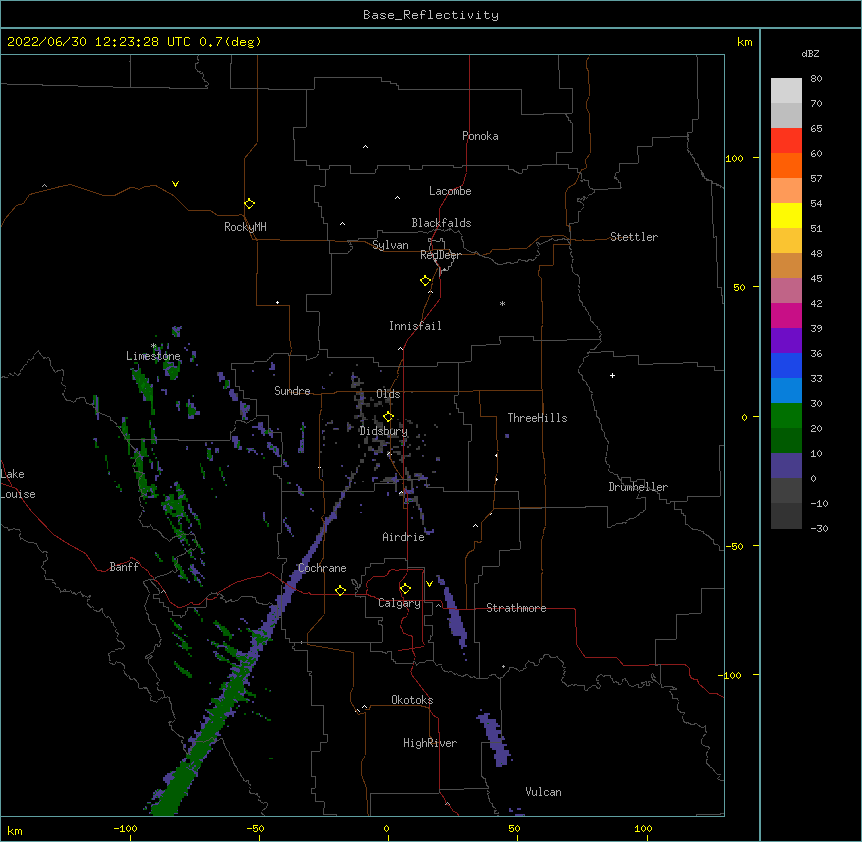The image size is (862, 842).
Task: Click the purple radar echo west of Strathmore
Action: click(455, 616)
